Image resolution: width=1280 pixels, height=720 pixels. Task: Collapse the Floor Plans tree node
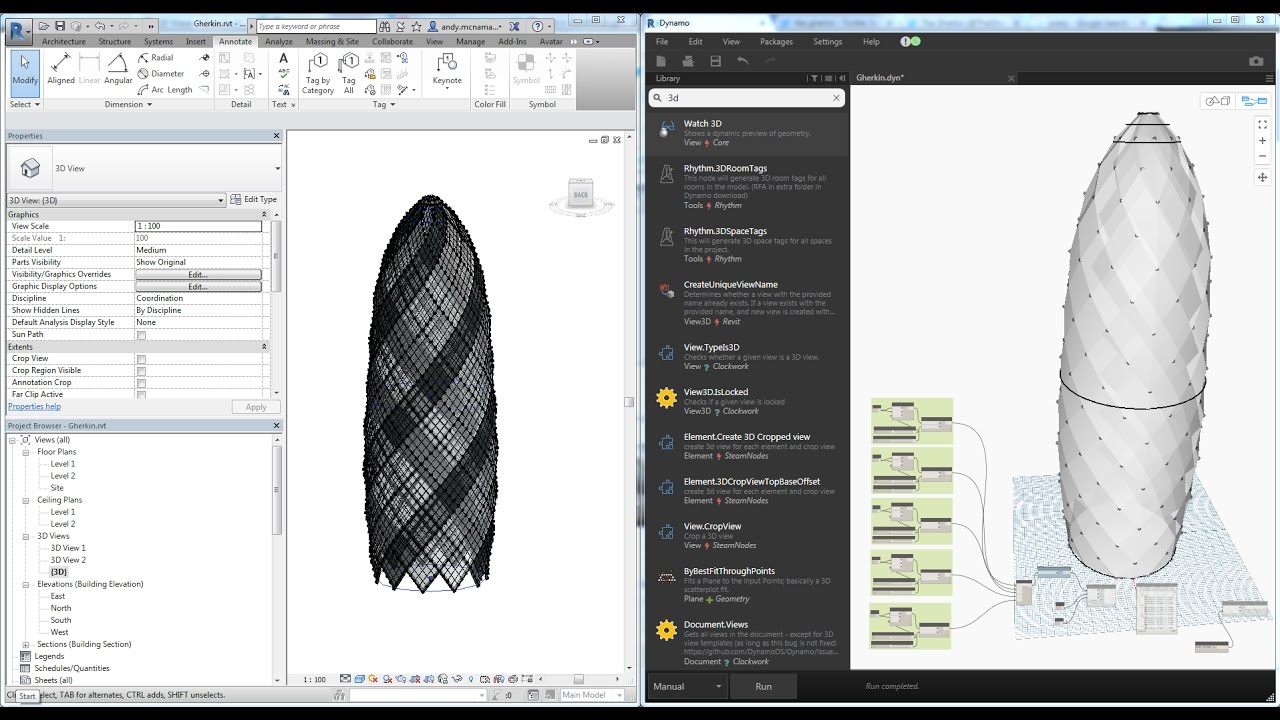pos(27,452)
